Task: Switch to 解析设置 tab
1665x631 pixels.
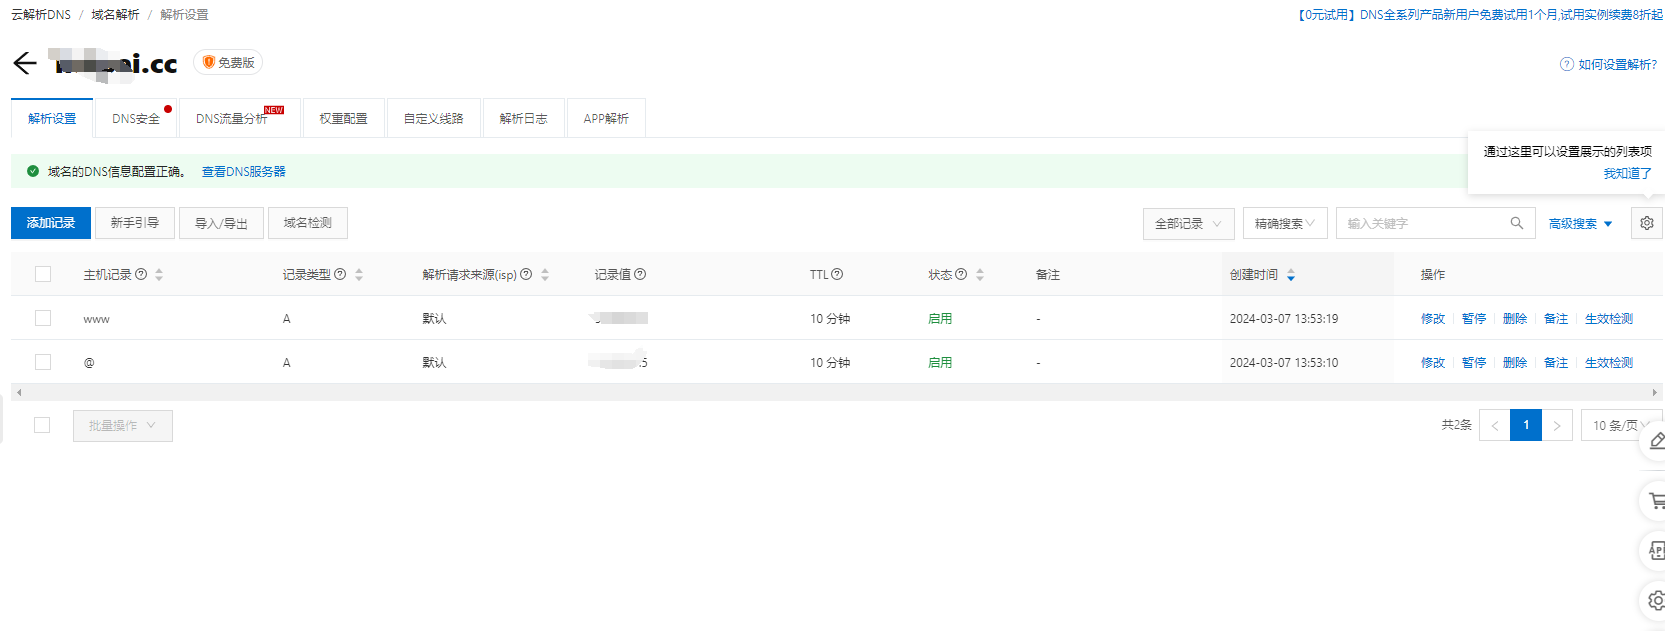Action: coord(52,118)
